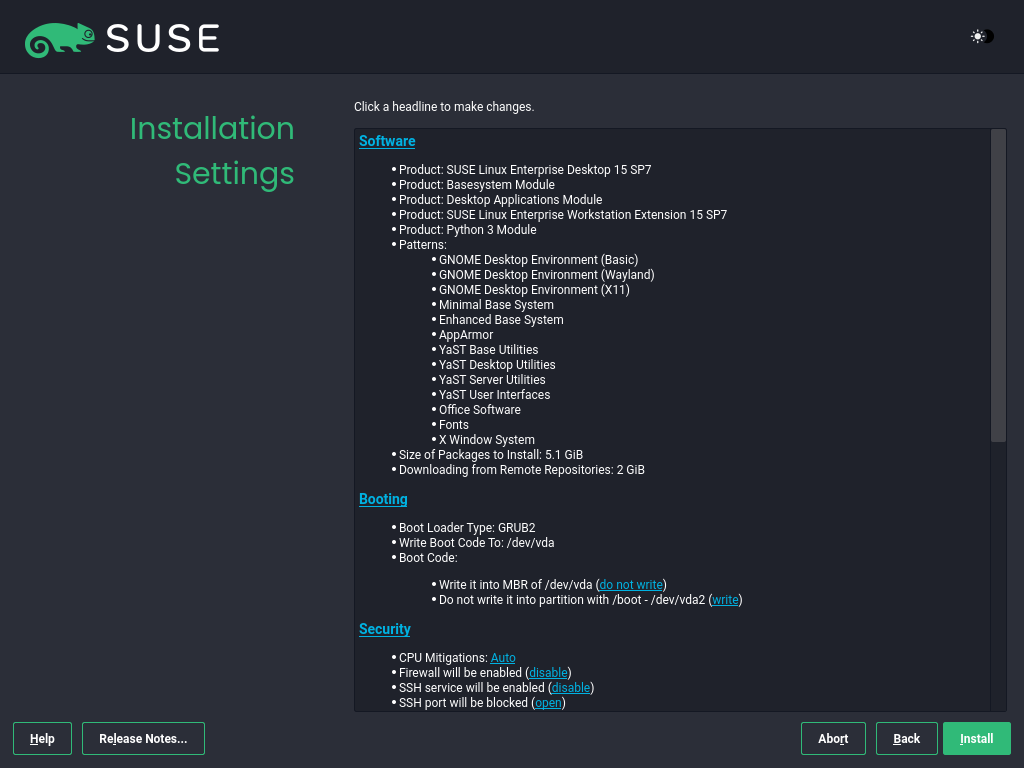Open the Software settings headline
Viewport: 1024px width, 768px height.
[x=386, y=141]
